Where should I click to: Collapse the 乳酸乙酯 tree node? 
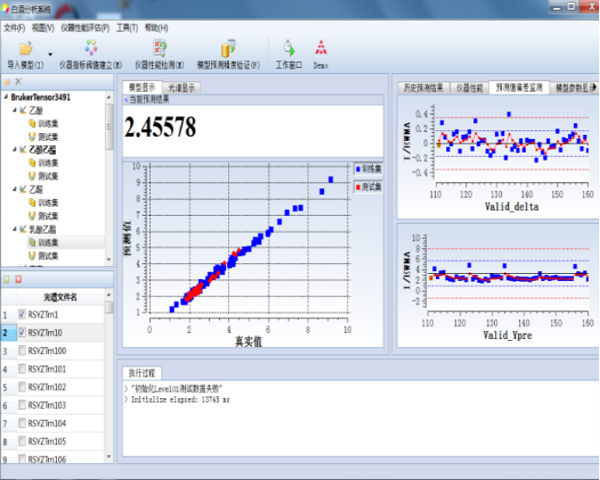(x=15, y=229)
